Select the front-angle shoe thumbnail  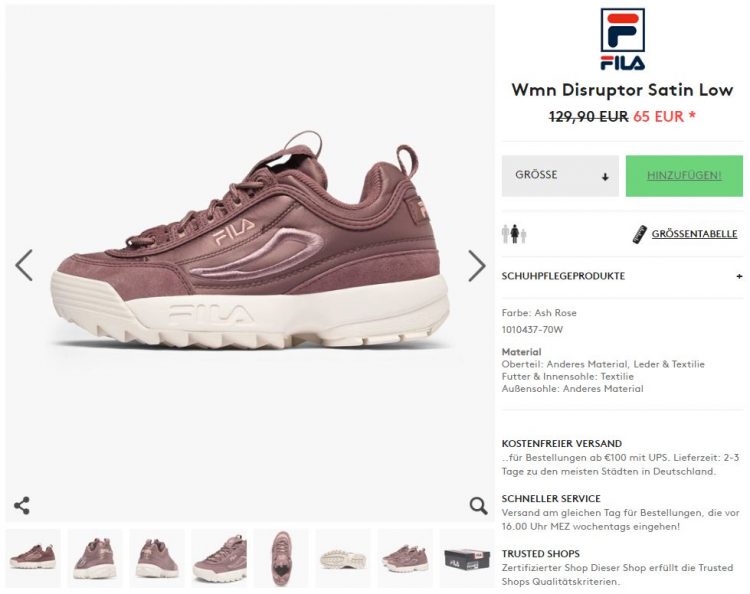point(95,558)
